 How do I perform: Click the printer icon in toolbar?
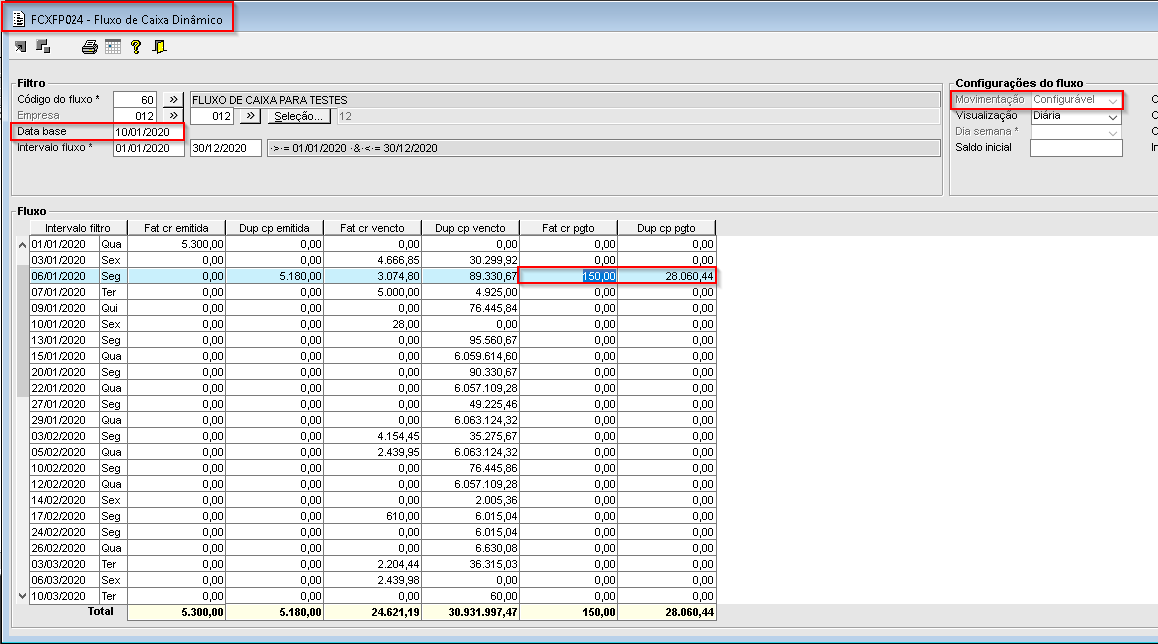click(89, 47)
